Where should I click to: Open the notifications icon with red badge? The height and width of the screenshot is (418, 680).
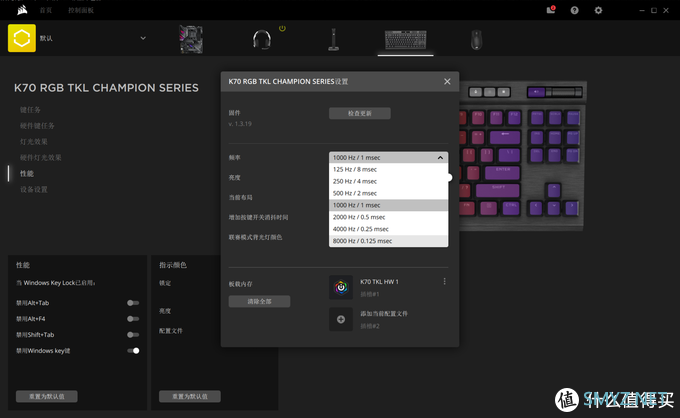pyautogui.click(x=551, y=10)
